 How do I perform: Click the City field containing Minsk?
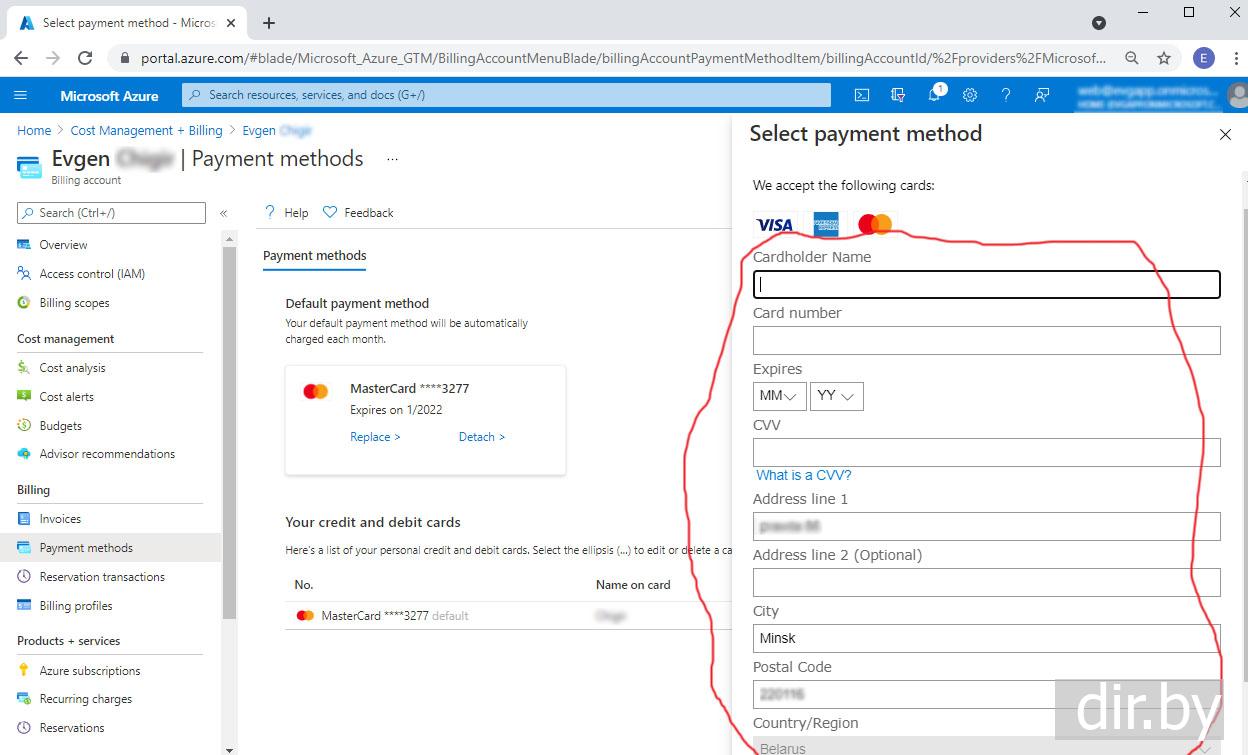click(987, 638)
